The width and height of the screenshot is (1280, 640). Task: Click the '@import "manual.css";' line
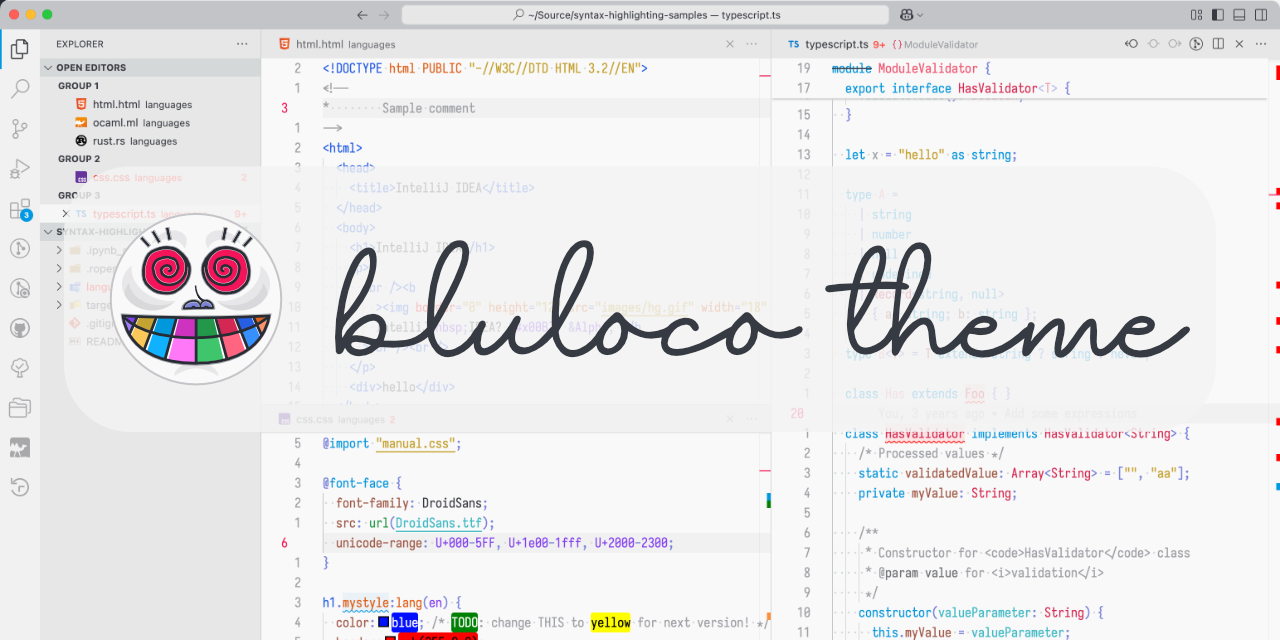tap(392, 443)
